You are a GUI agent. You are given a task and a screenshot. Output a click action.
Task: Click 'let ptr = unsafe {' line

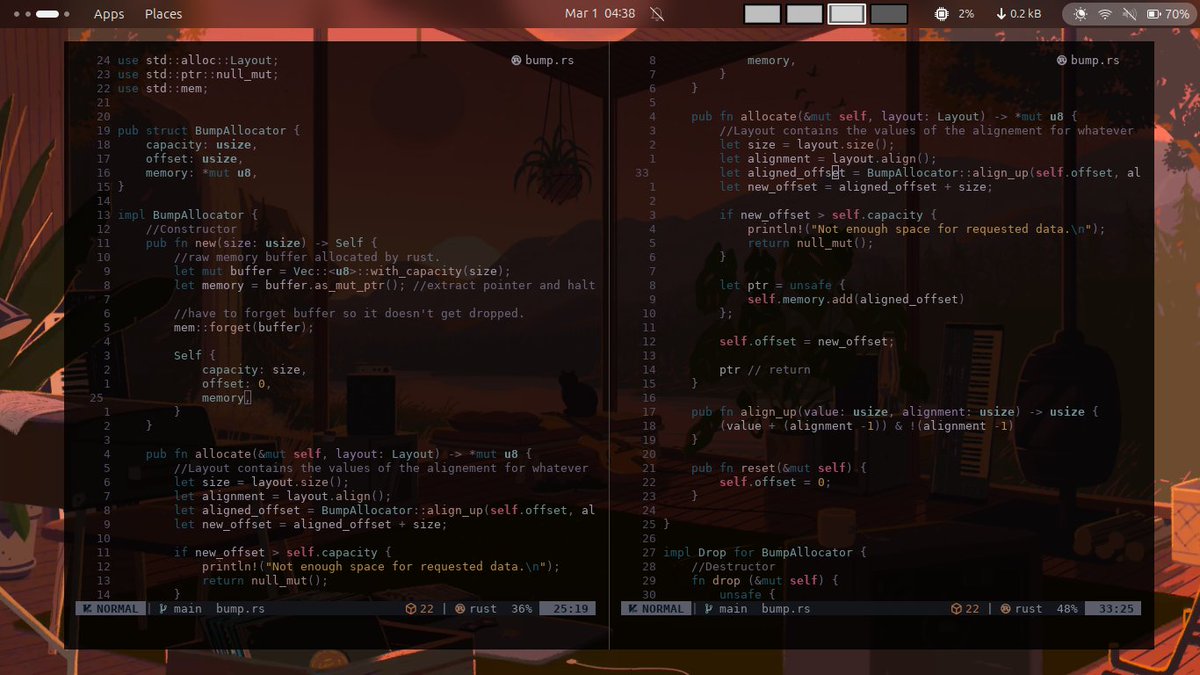(782, 285)
